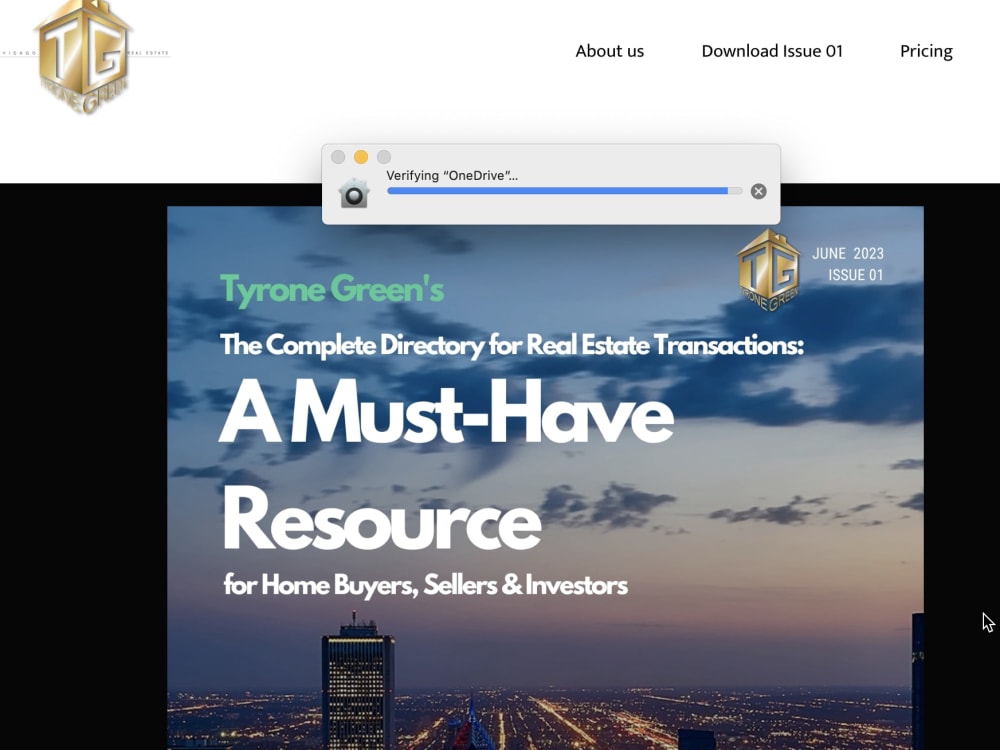Click the TG logo on the magazine cover

[768, 270]
